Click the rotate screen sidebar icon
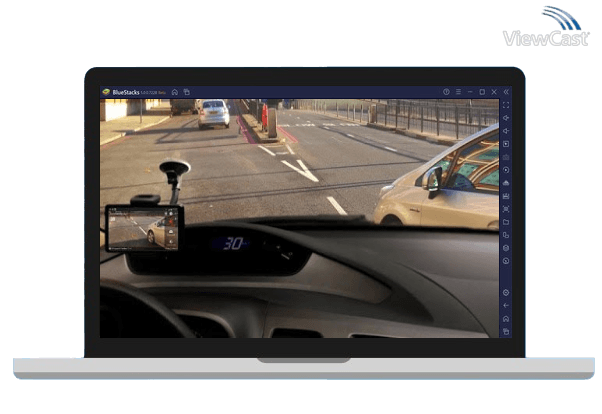 coord(506,235)
